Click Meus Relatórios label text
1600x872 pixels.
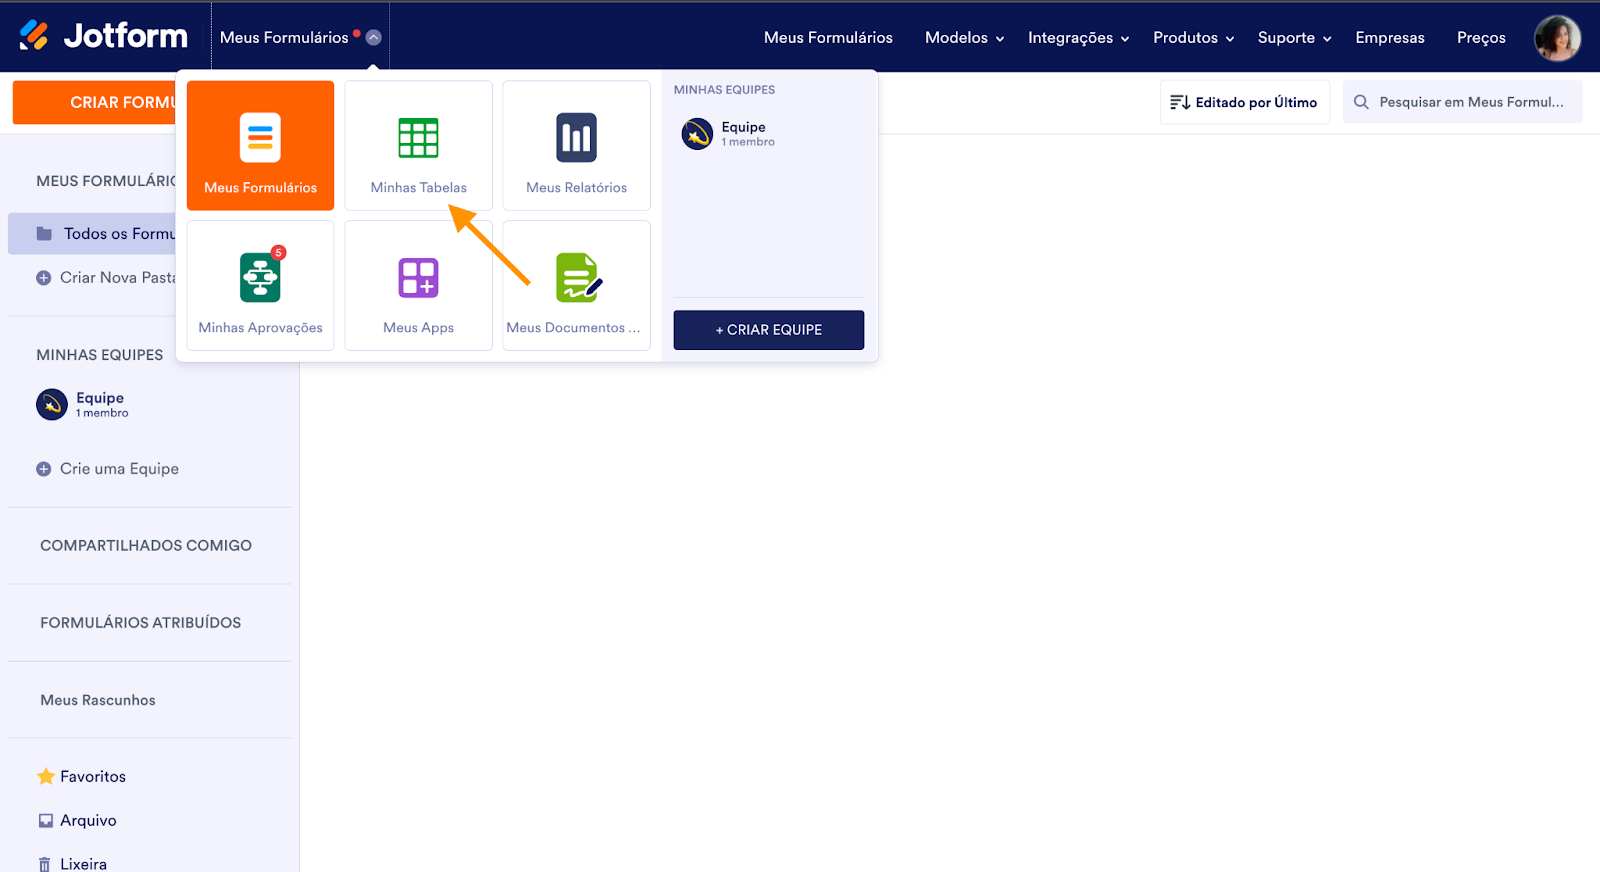(x=576, y=188)
